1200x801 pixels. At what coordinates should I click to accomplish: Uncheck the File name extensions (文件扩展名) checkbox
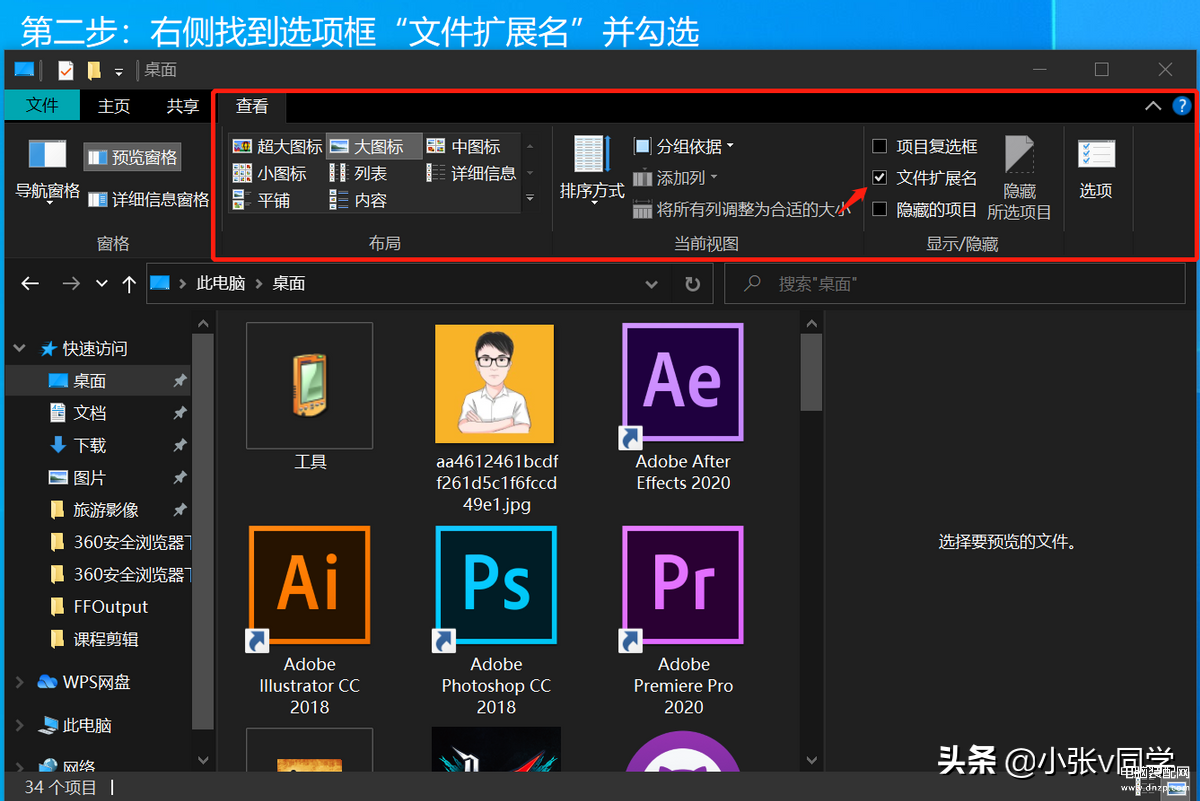tap(880, 178)
